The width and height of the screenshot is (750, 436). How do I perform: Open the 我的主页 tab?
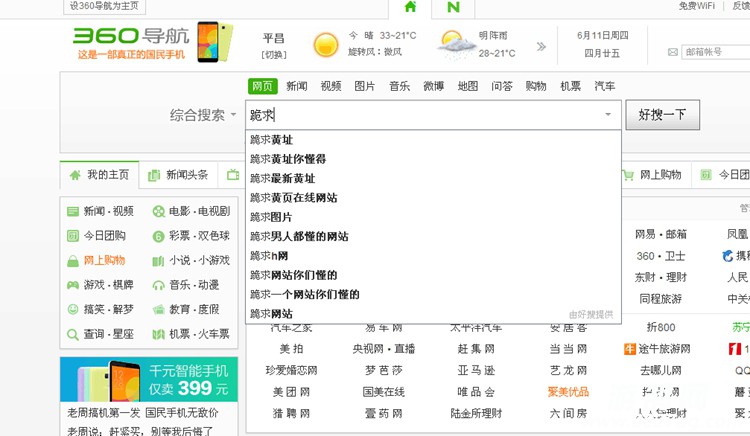99,175
